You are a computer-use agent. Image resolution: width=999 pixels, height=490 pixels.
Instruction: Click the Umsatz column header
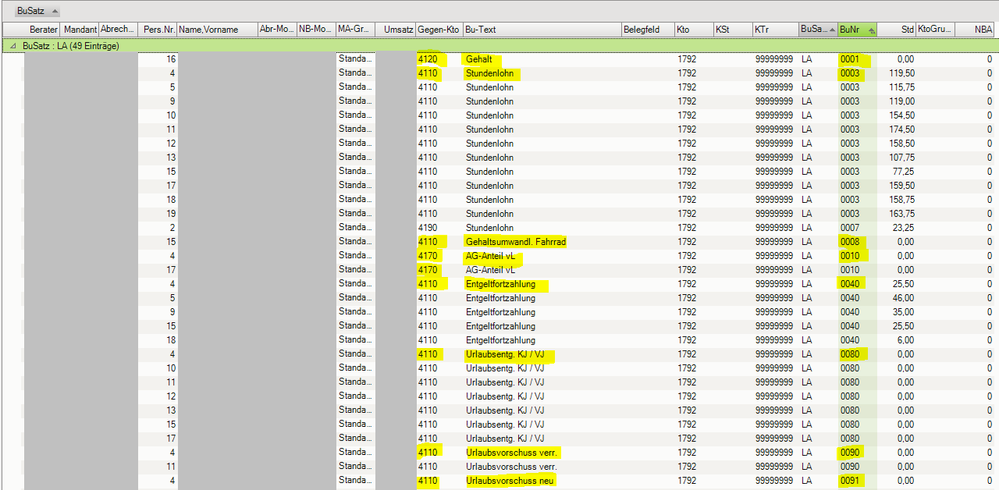coord(396,29)
